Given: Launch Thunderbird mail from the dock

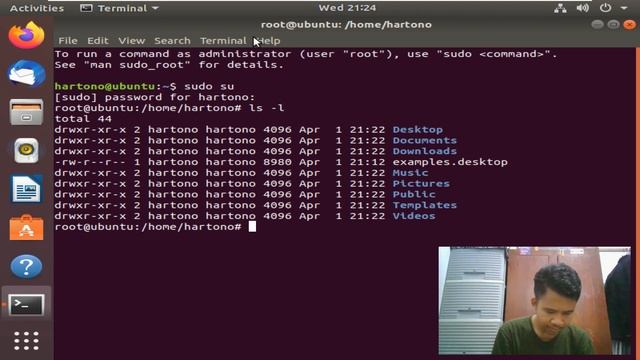Looking at the screenshot, I should point(27,73).
